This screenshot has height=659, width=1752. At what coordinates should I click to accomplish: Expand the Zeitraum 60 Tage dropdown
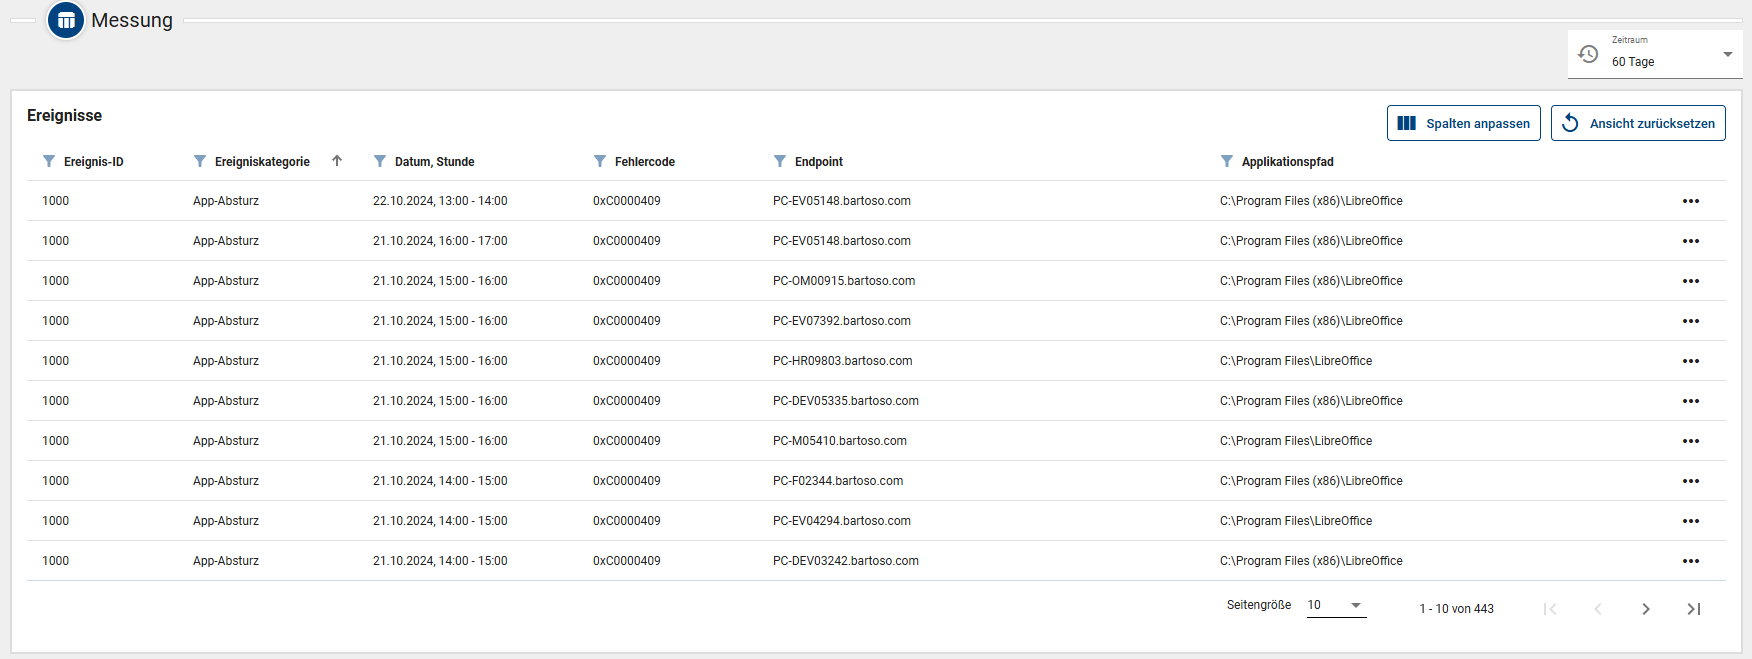click(1727, 55)
